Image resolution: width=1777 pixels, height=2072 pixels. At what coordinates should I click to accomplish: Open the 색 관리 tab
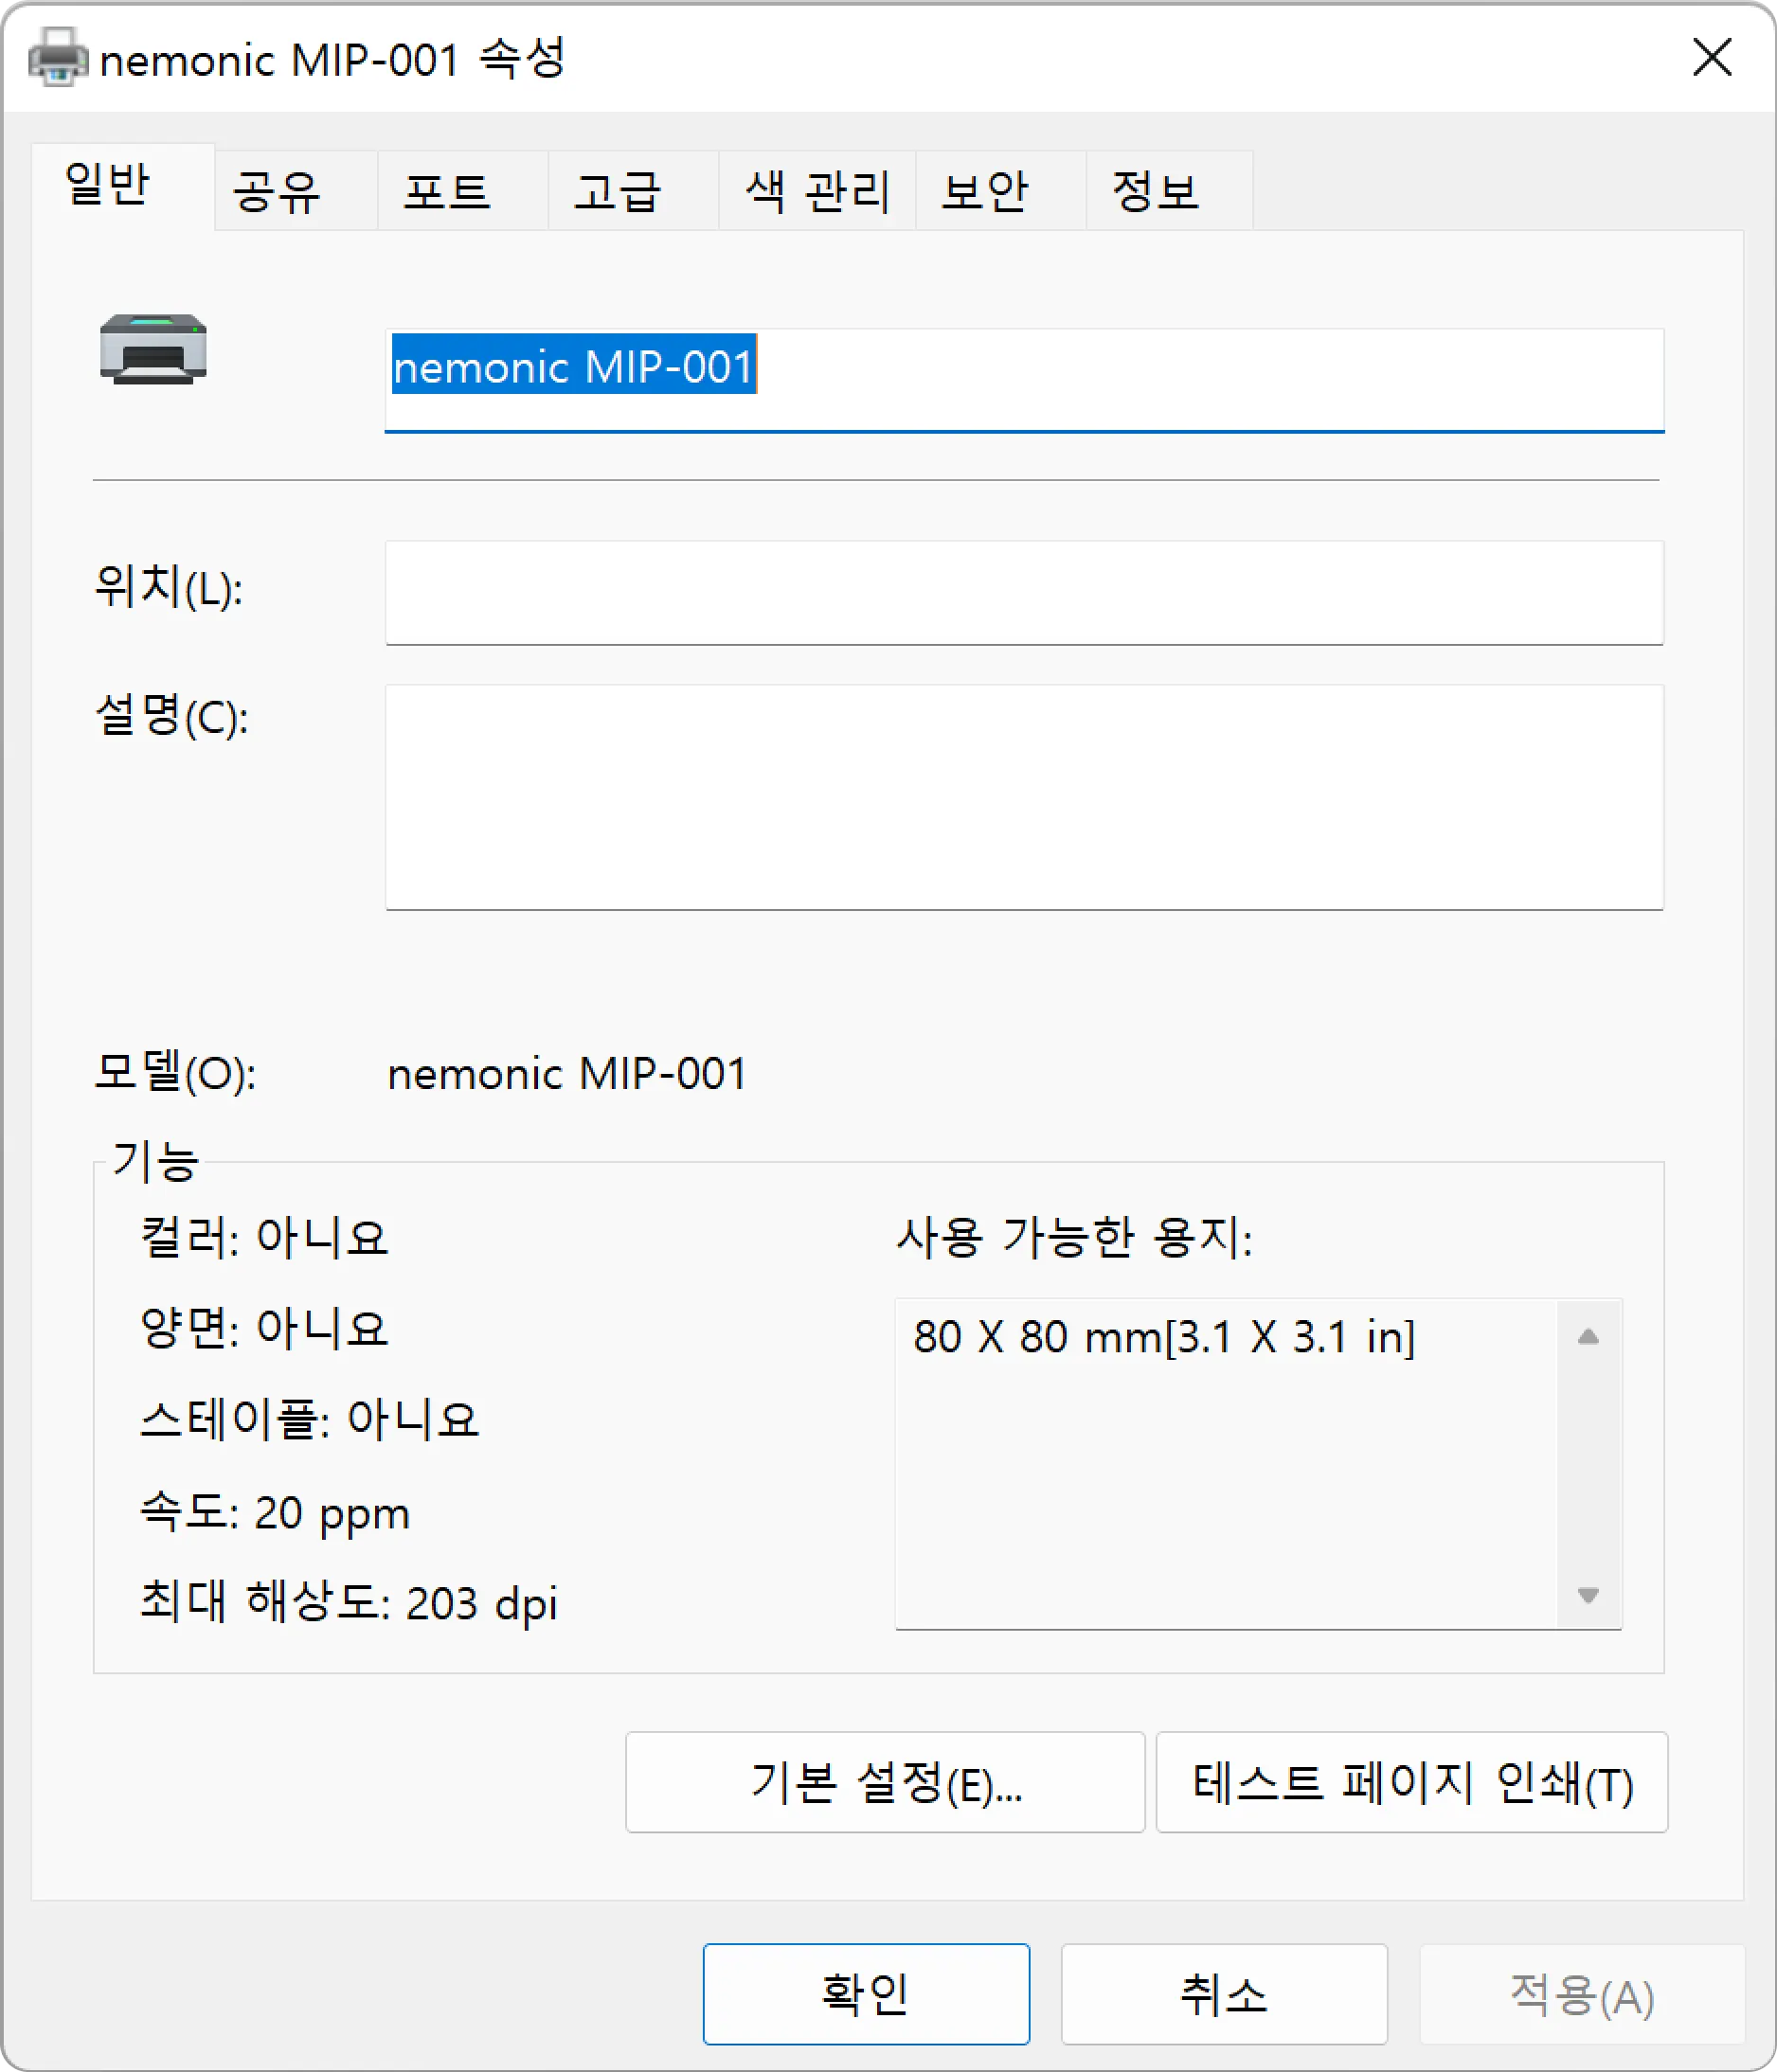817,190
